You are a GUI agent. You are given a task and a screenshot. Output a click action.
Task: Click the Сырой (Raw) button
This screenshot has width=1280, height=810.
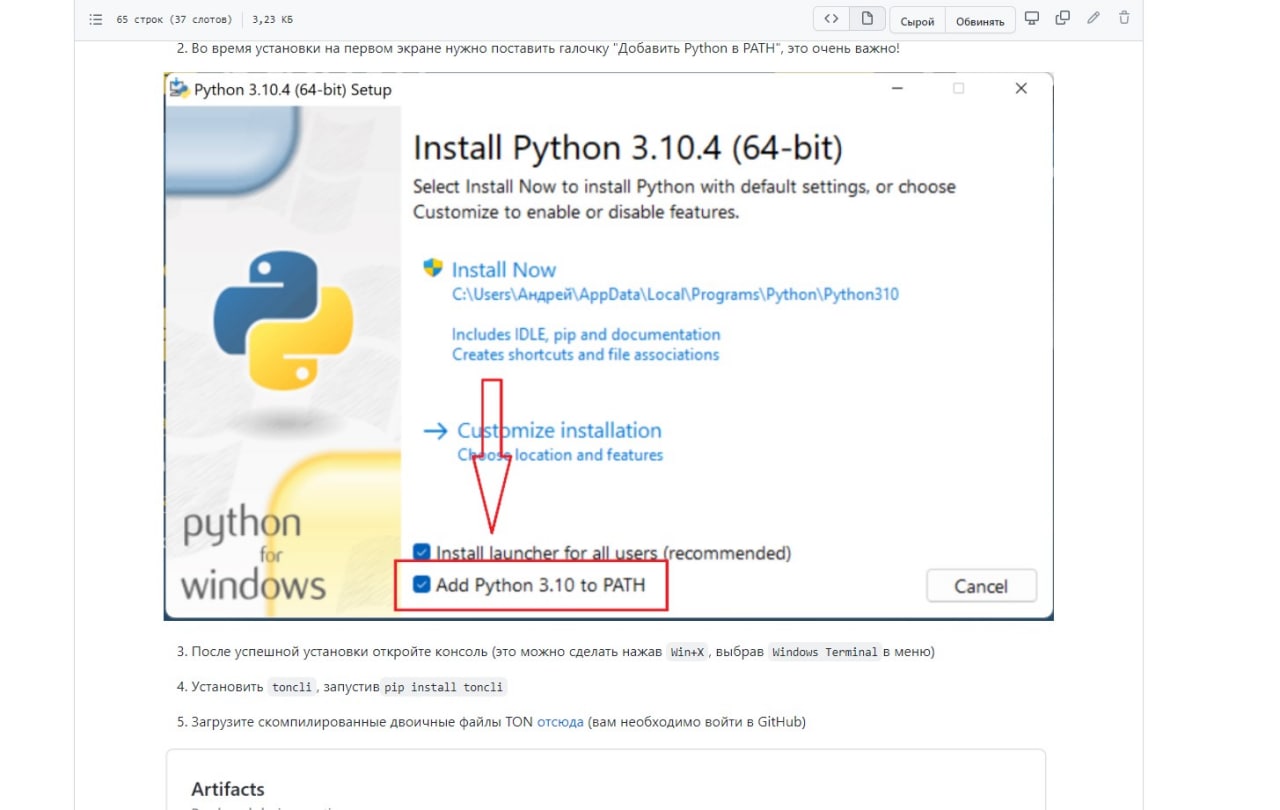click(x=917, y=20)
